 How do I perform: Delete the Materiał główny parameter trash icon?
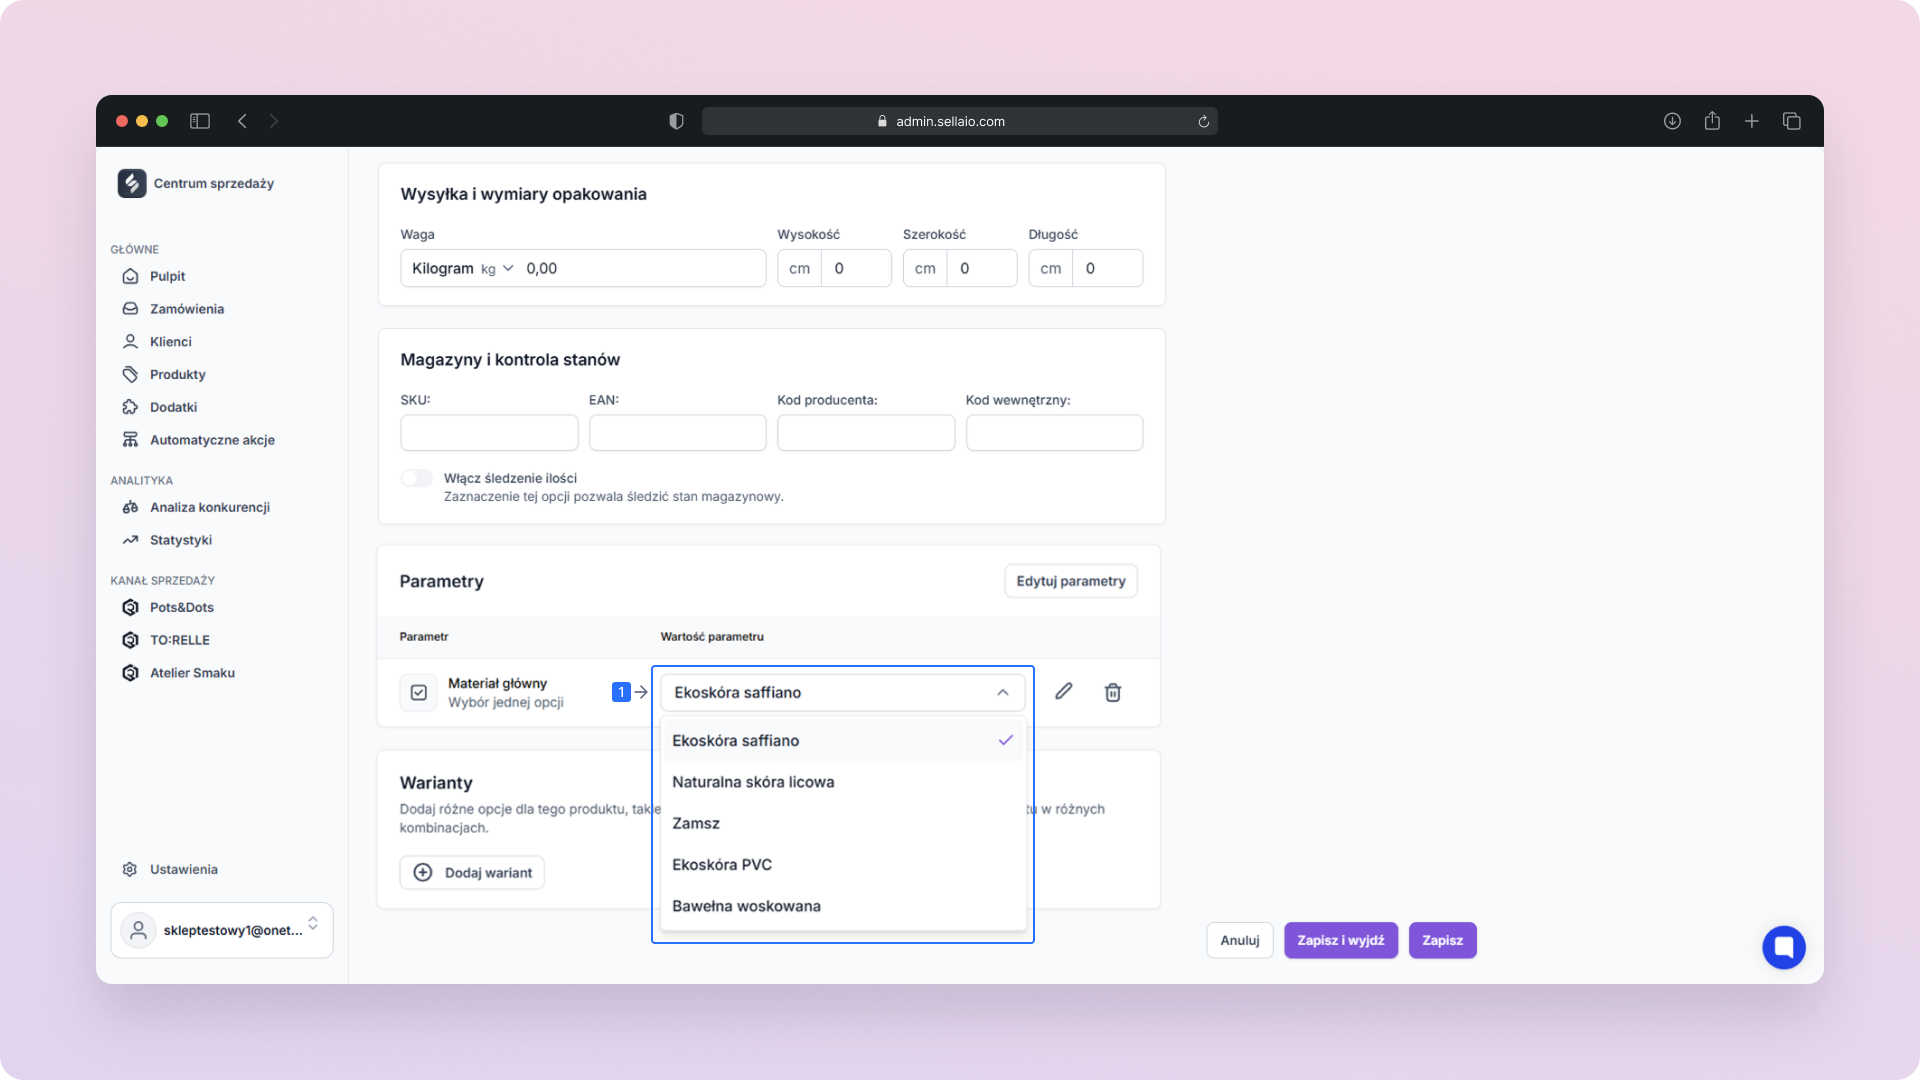click(1113, 692)
